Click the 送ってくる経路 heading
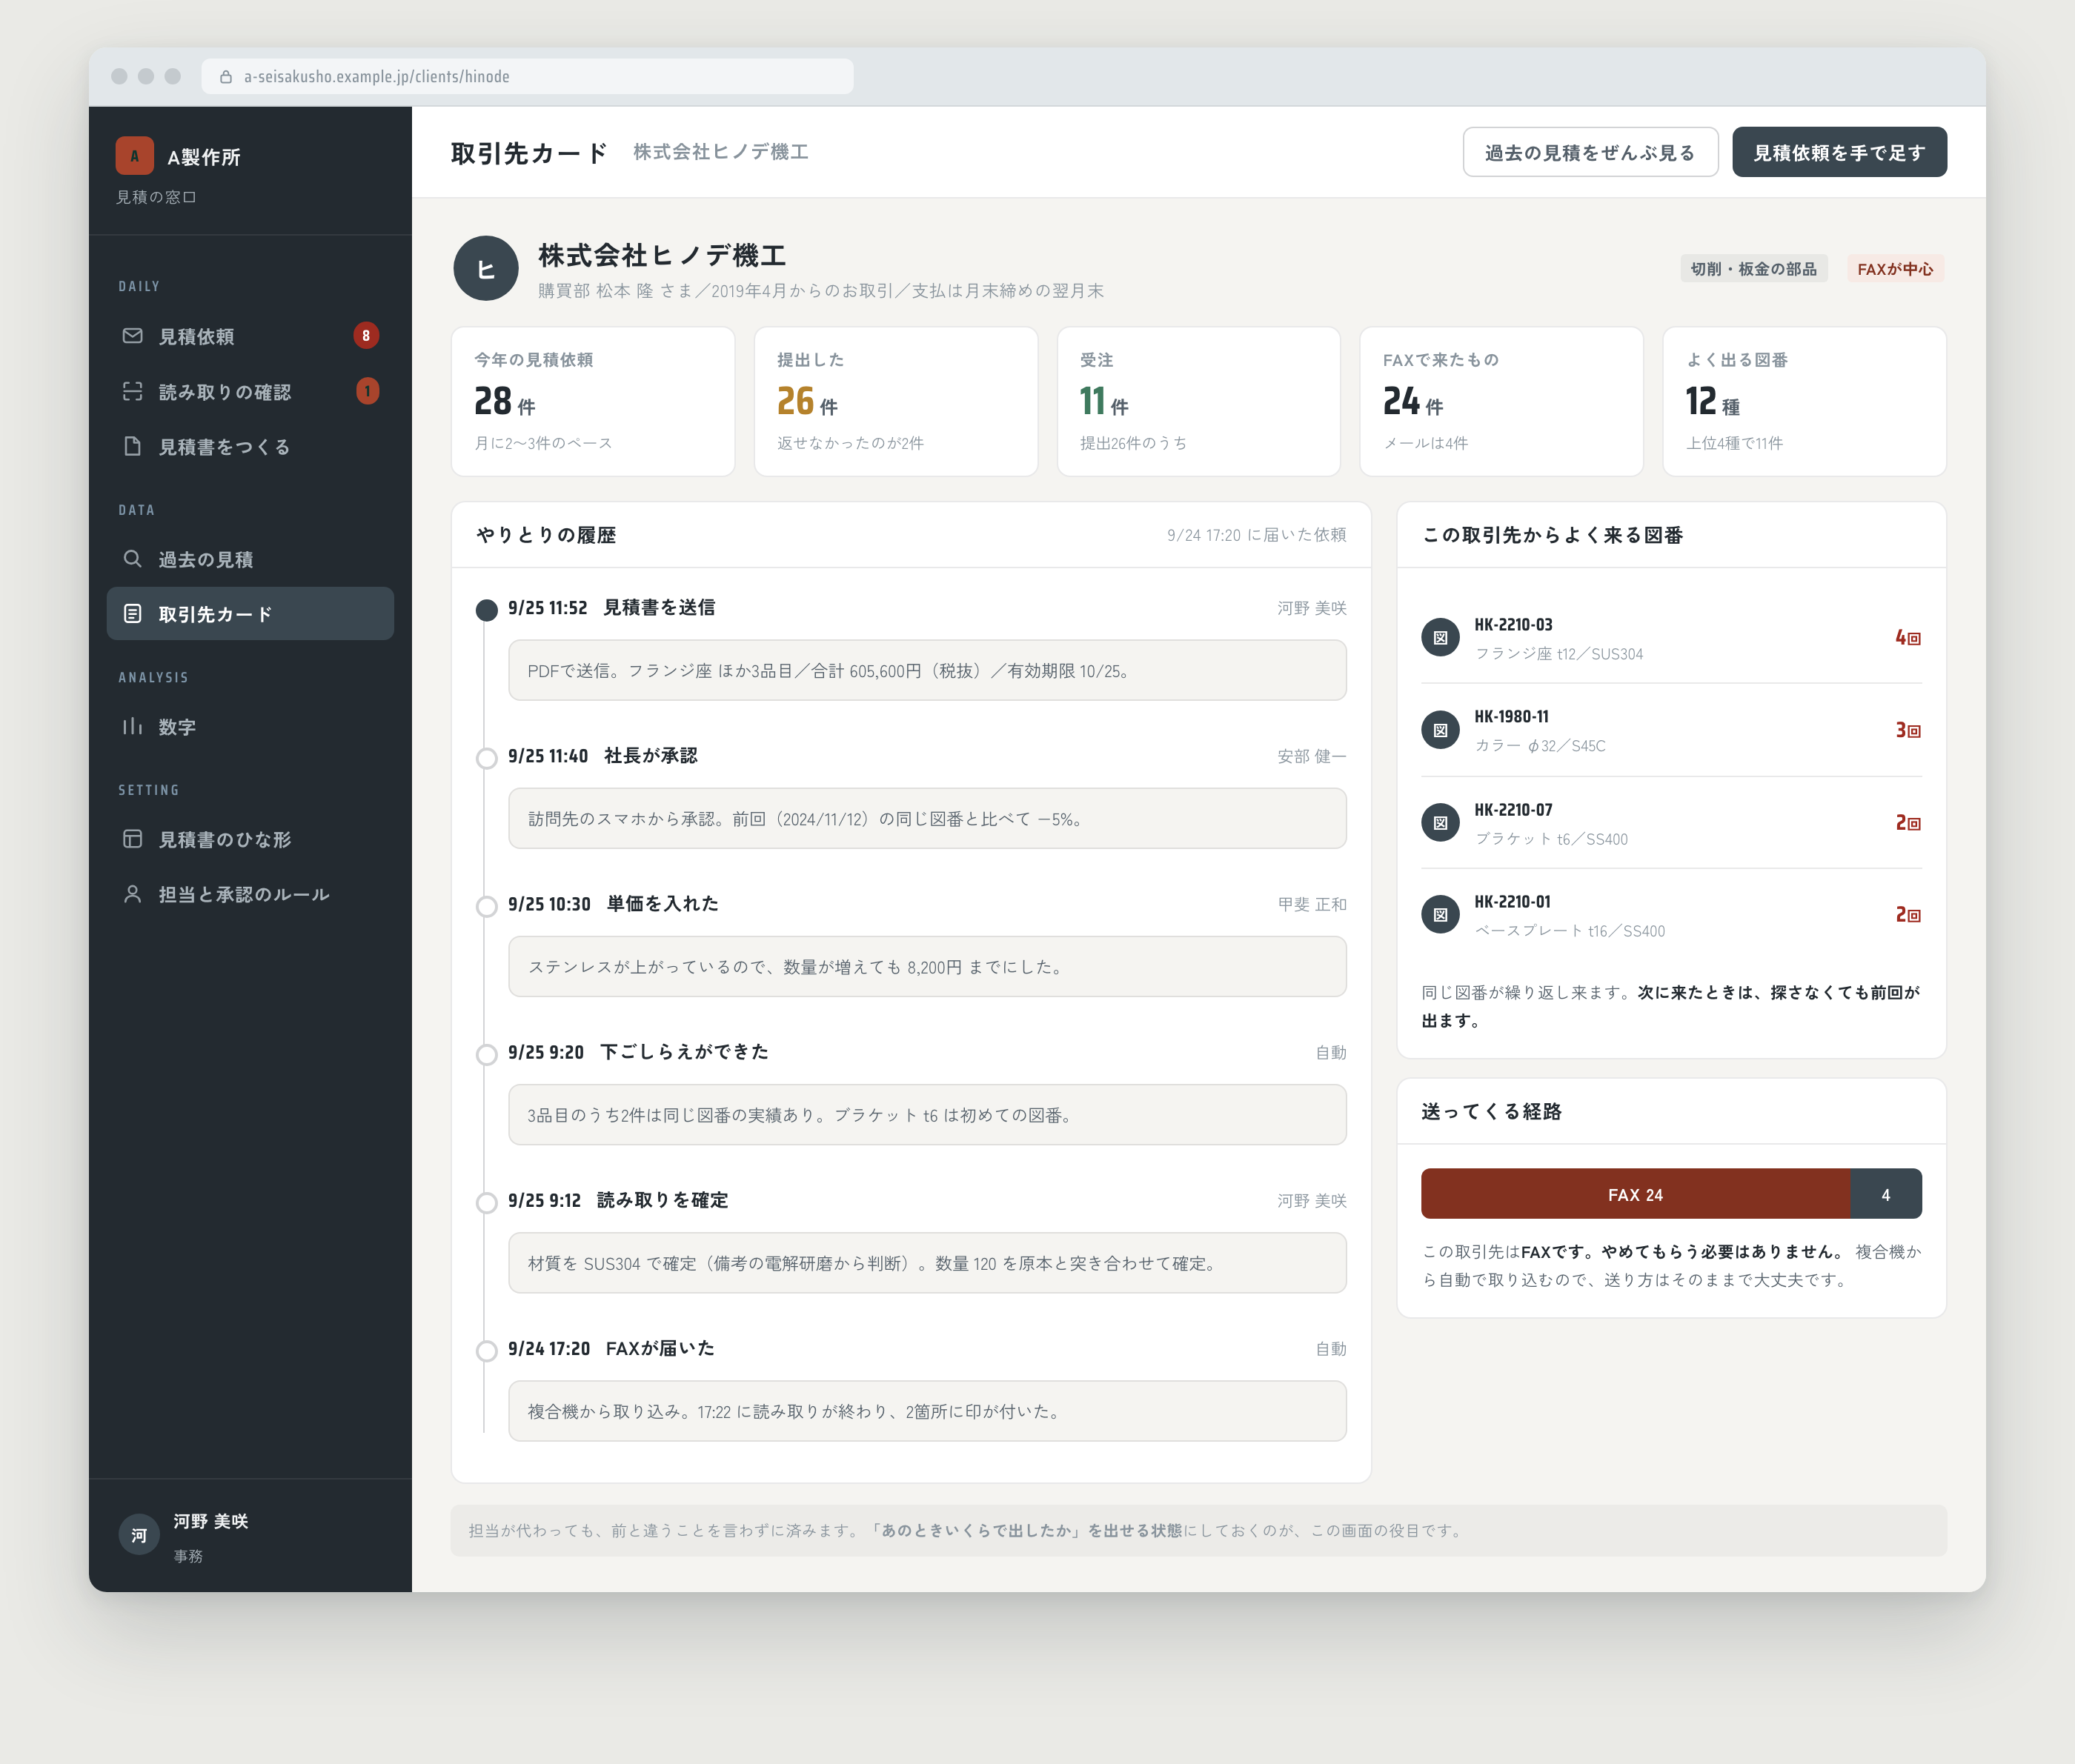 pos(1491,1111)
